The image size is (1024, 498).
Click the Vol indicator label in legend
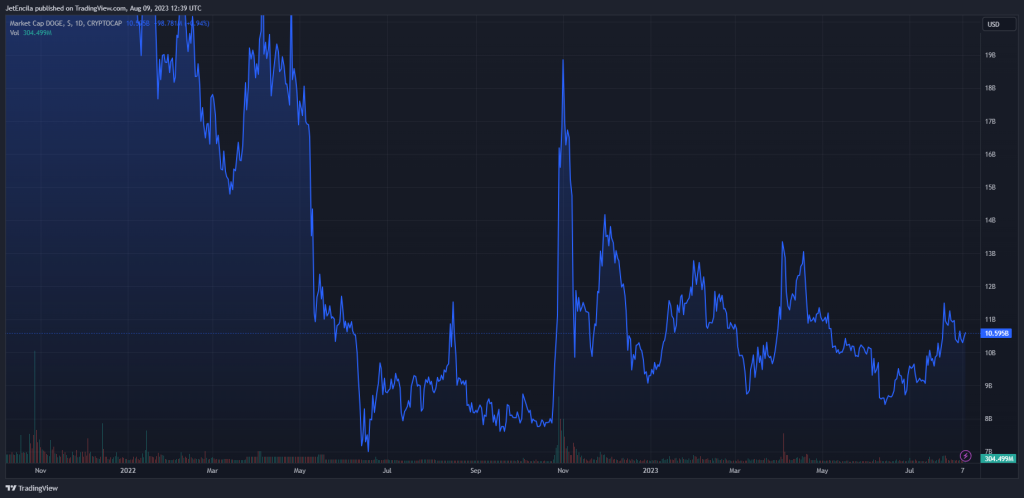click(x=14, y=32)
